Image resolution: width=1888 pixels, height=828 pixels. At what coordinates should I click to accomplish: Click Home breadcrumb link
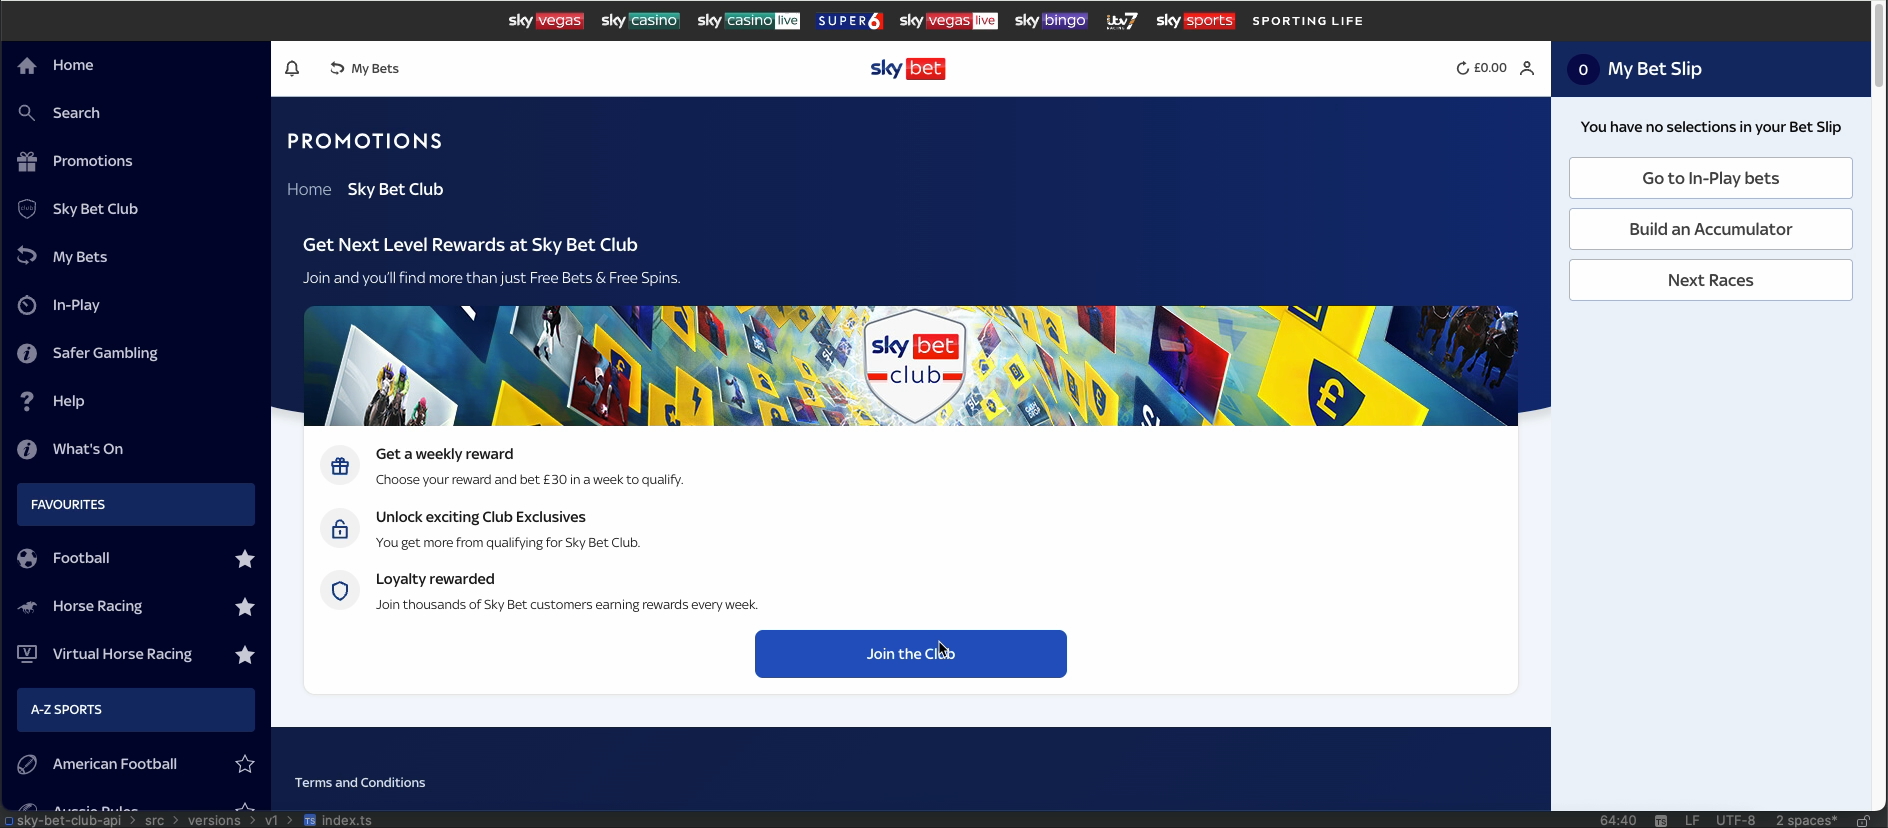coord(309,189)
